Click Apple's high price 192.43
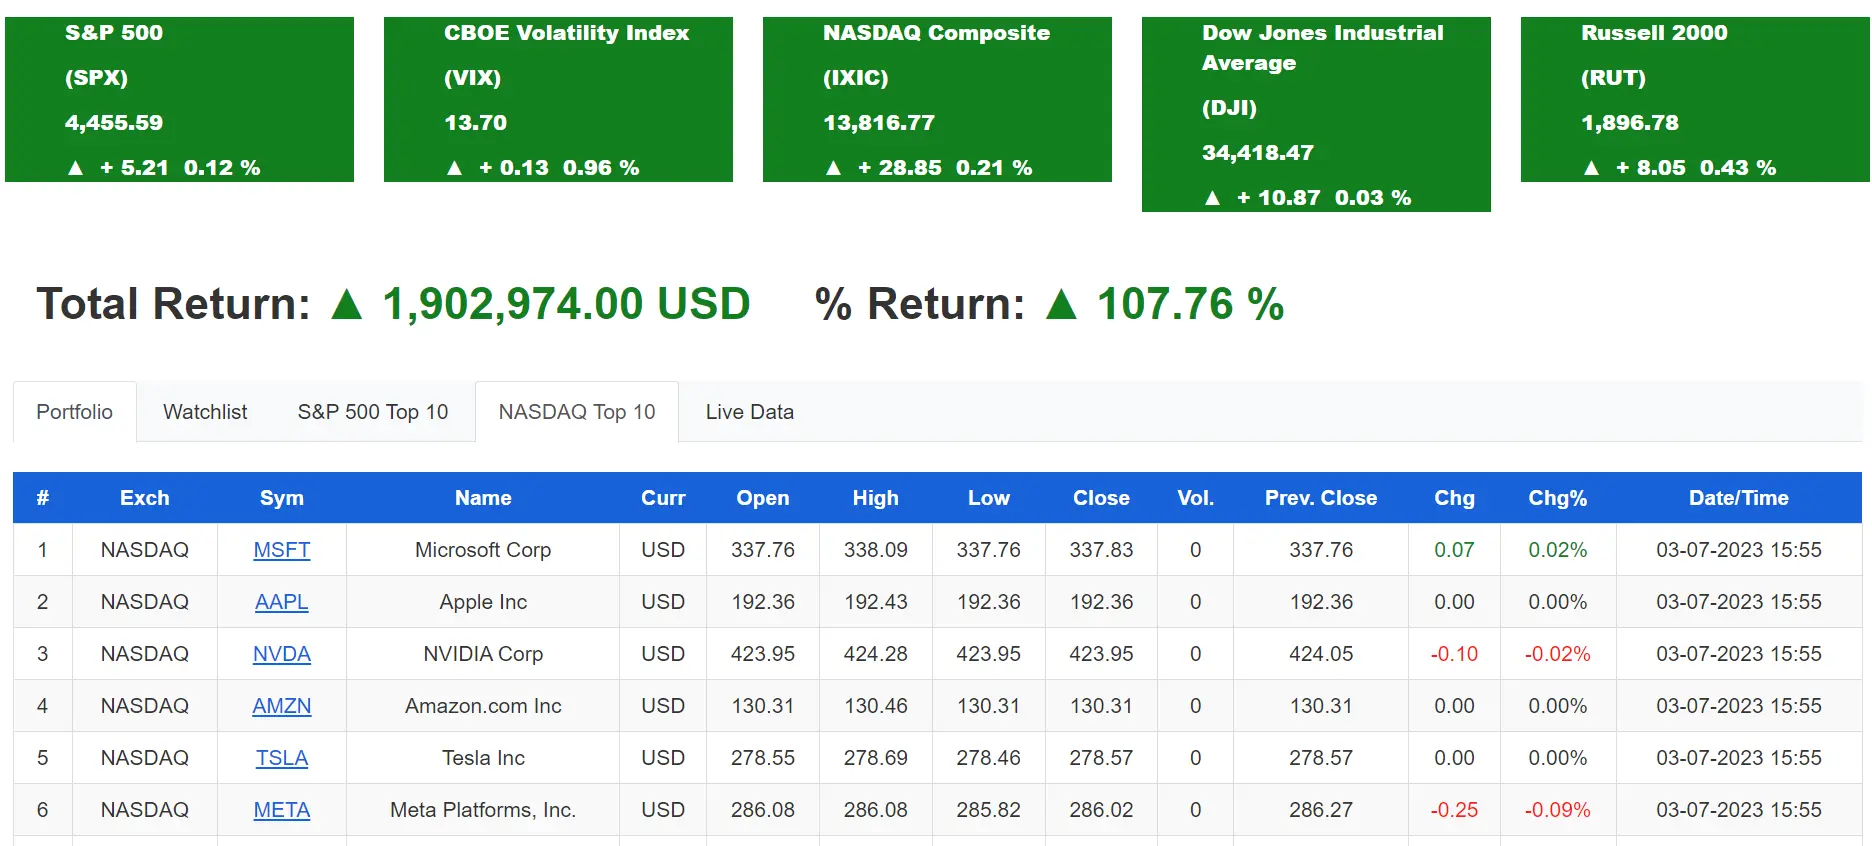 (x=876, y=602)
